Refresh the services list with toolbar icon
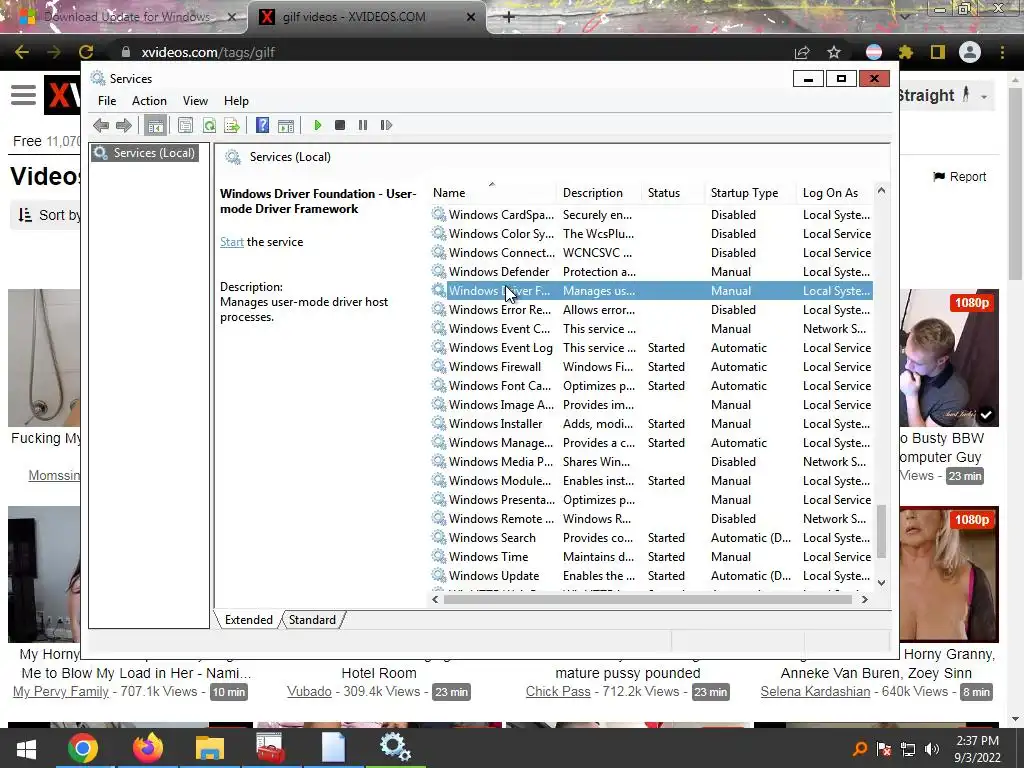Viewport: 1024px width, 768px height. (209, 125)
